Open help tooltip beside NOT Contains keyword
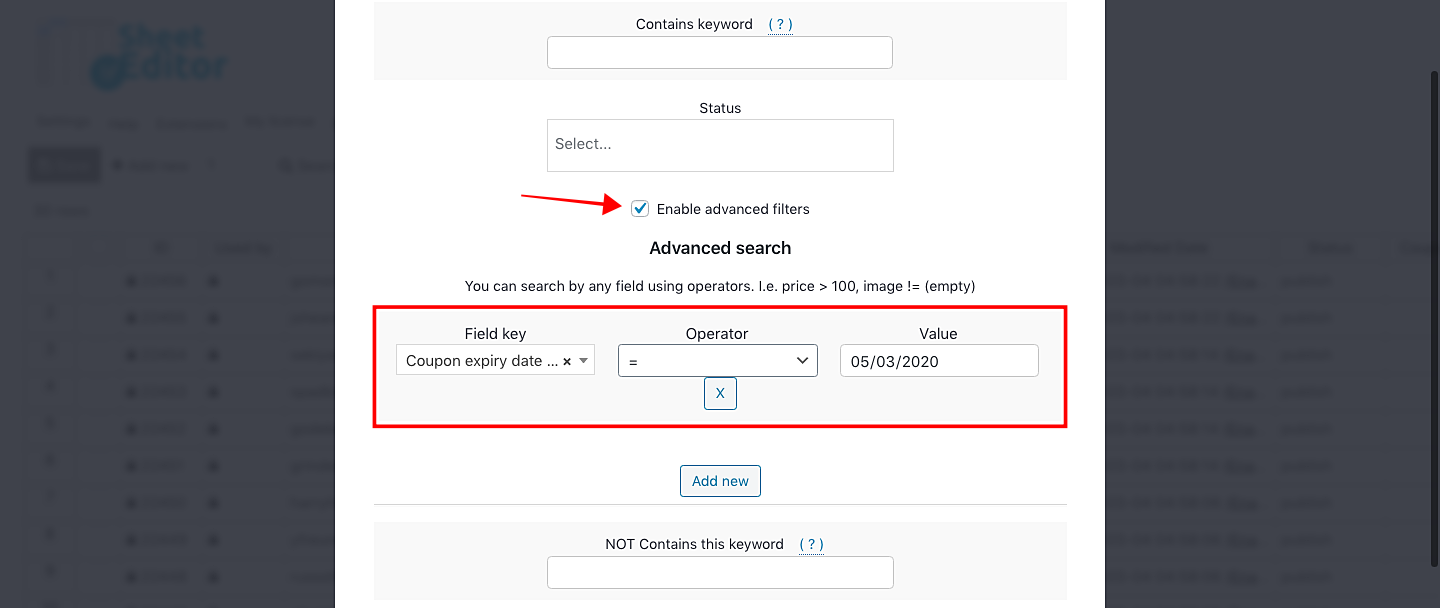 [811, 544]
